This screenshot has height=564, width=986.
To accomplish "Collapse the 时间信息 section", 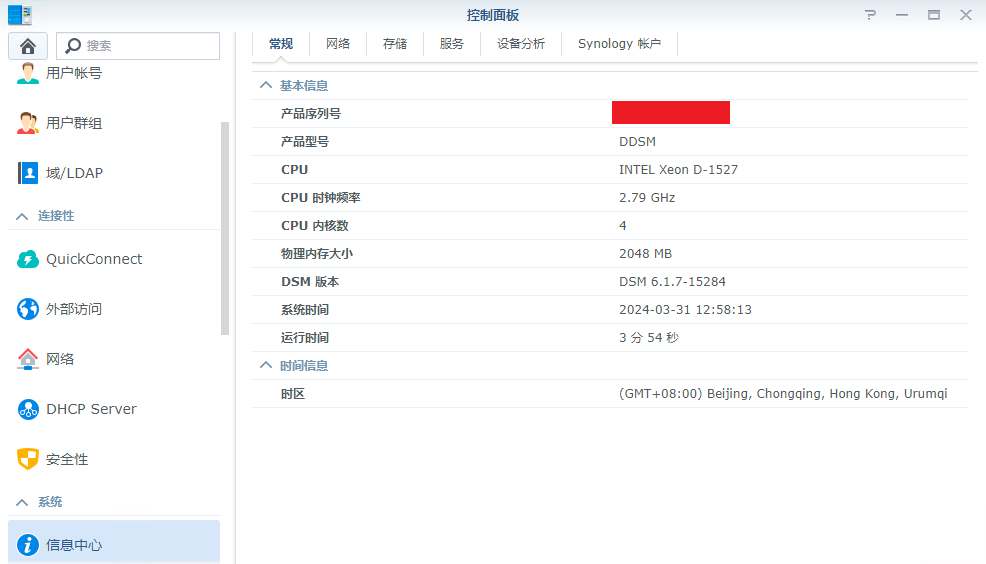I will pos(266,366).
